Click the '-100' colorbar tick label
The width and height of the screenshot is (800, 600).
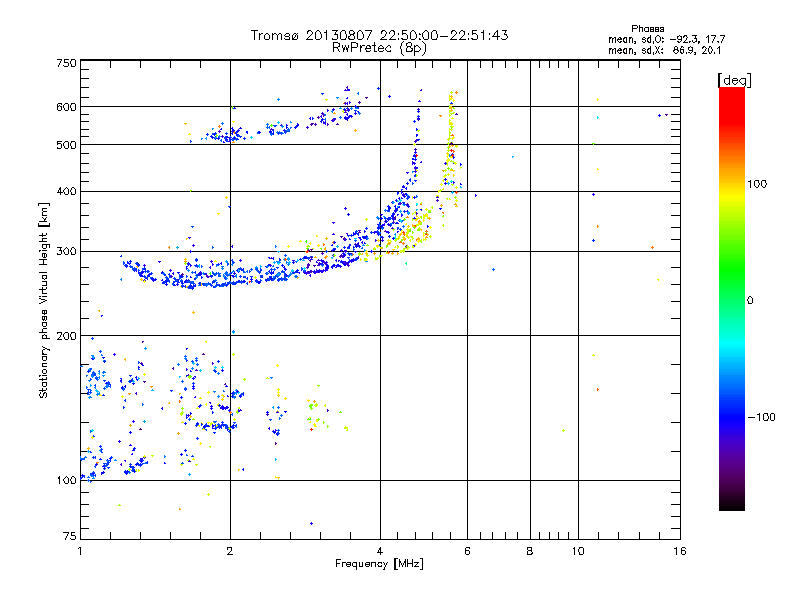[762, 417]
